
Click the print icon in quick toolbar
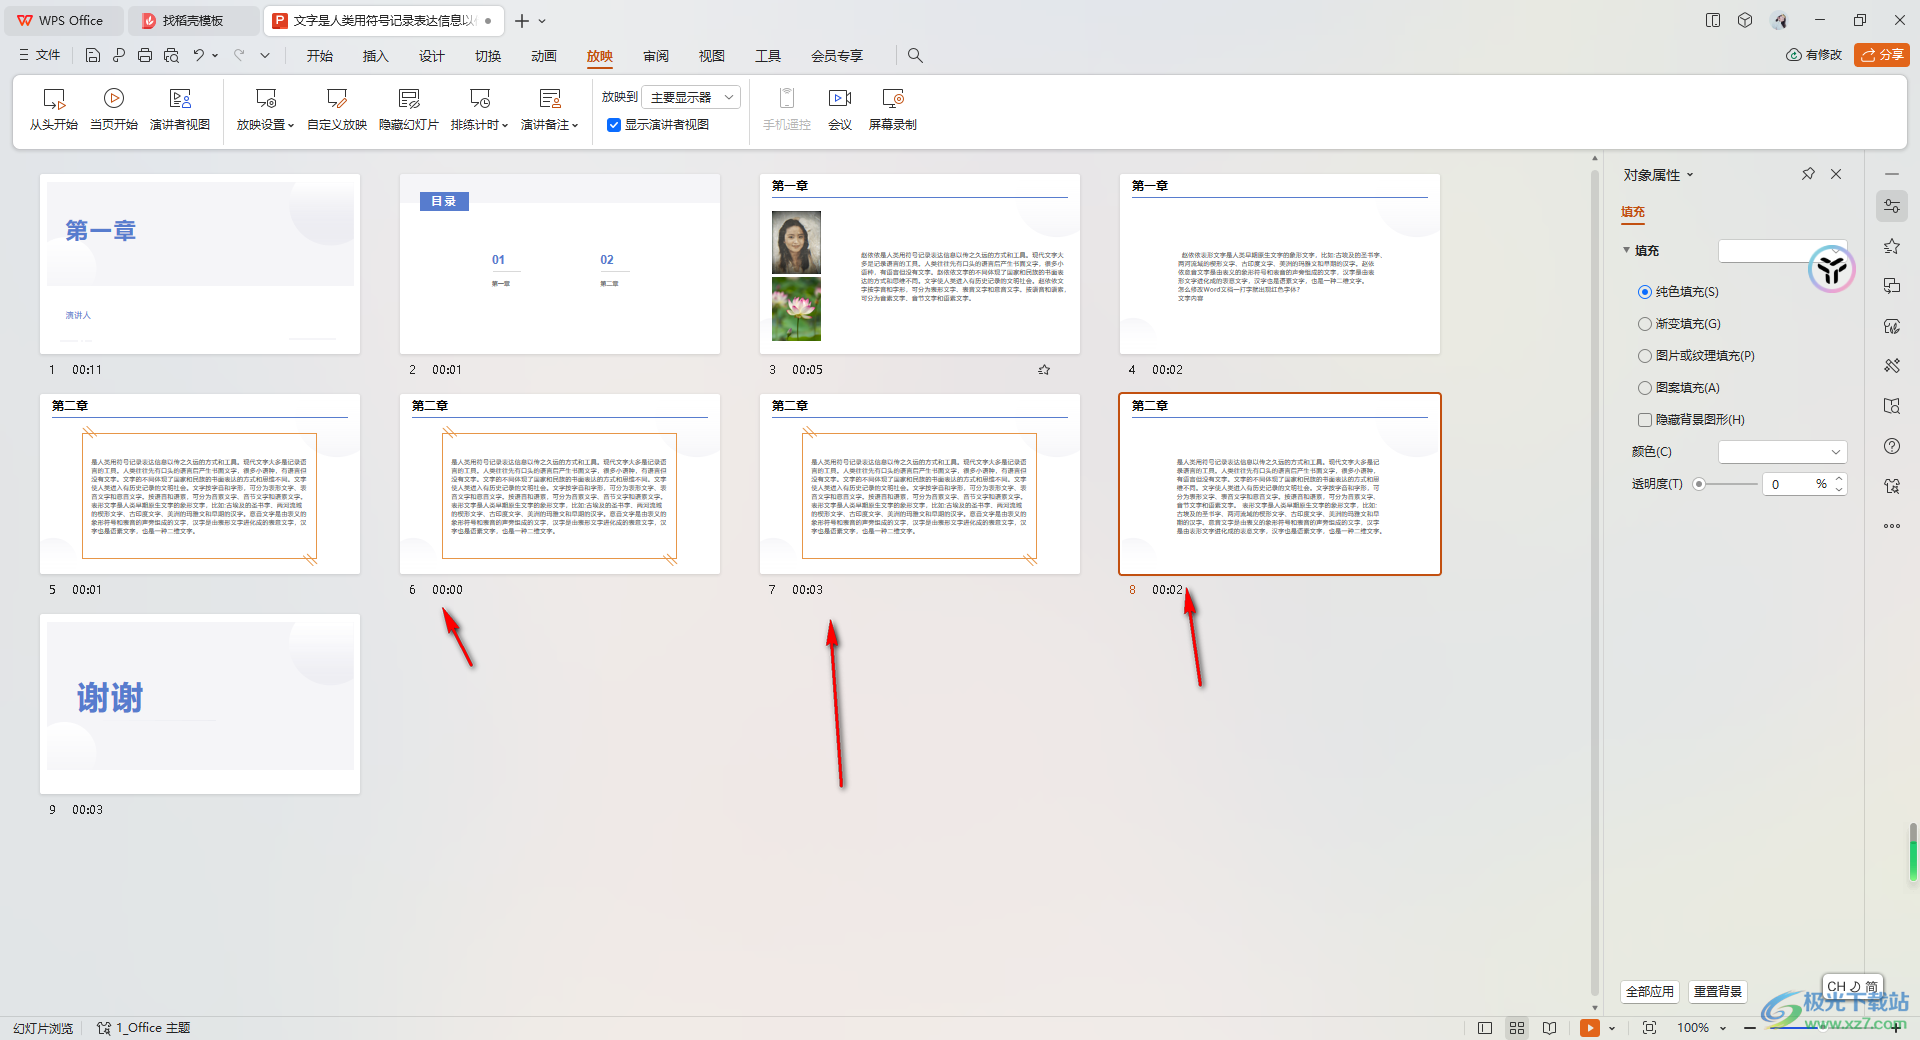click(x=145, y=55)
